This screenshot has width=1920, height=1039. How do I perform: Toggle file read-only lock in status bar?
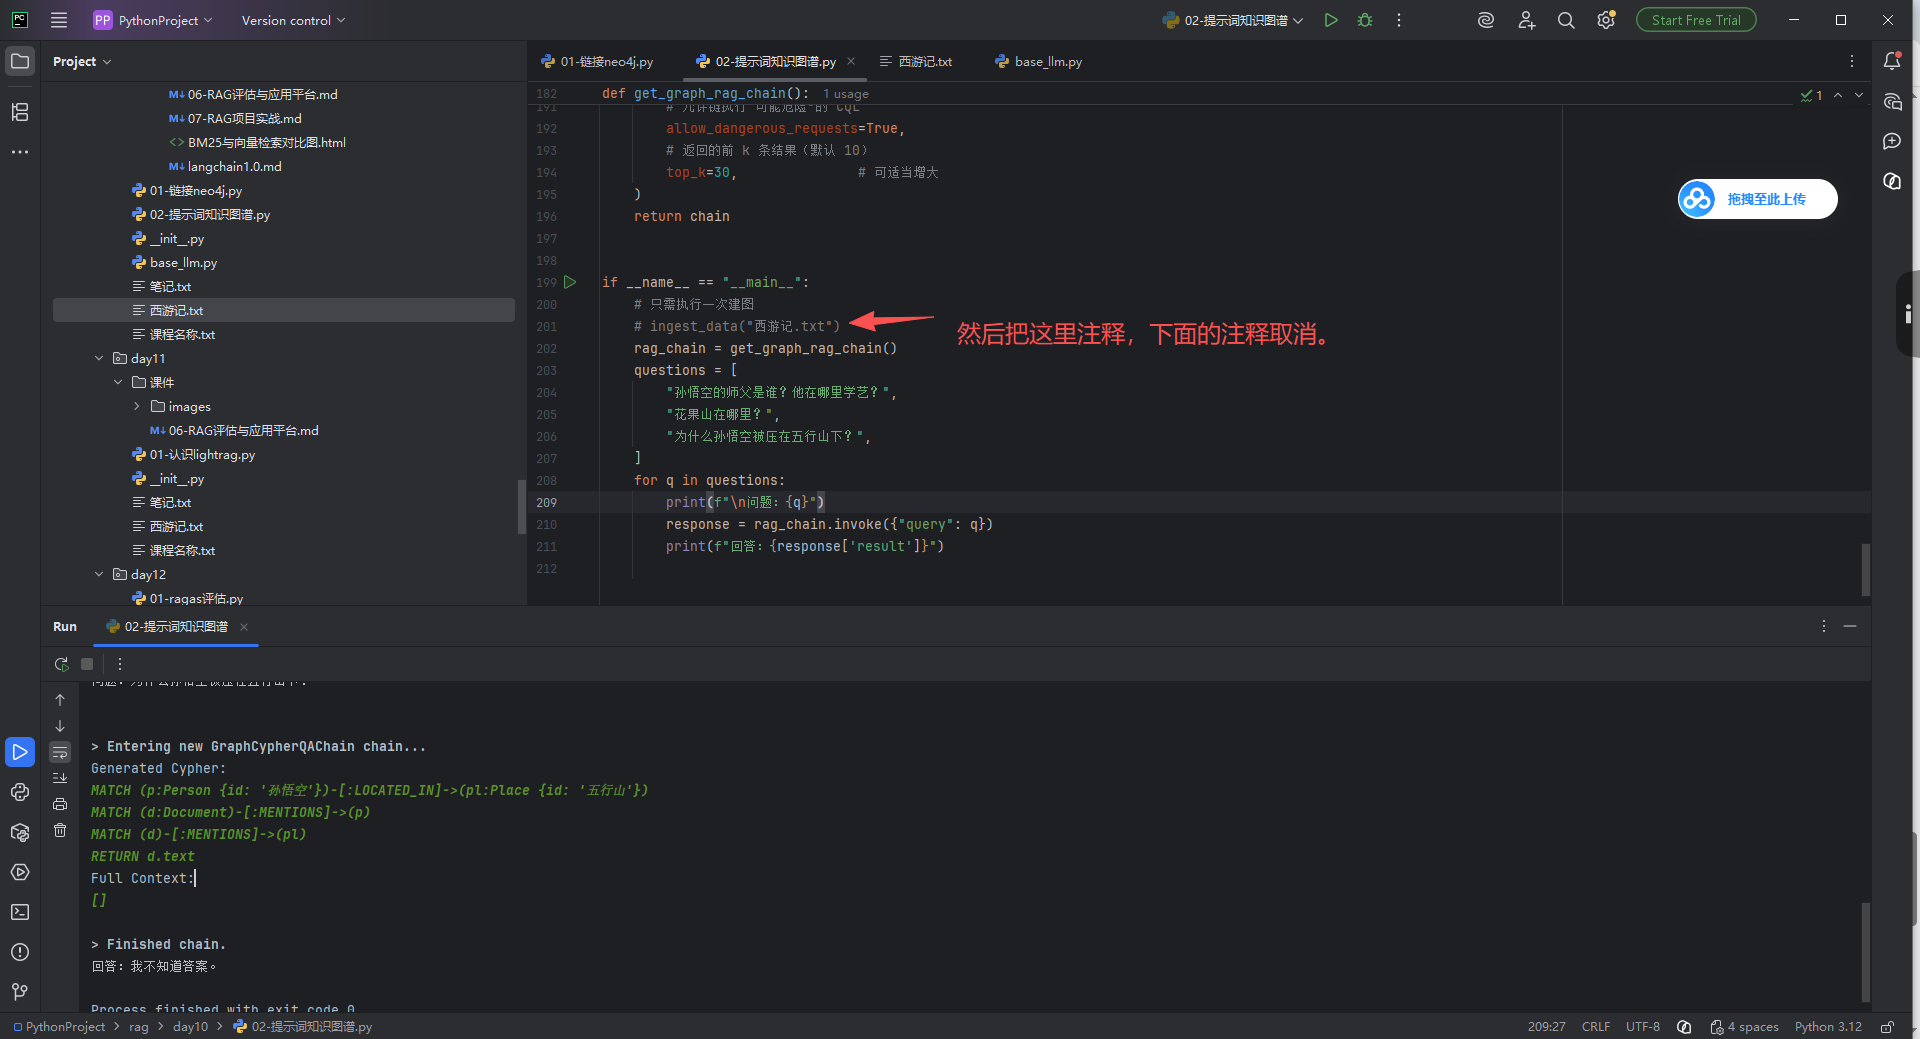tap(1887, 1027)
